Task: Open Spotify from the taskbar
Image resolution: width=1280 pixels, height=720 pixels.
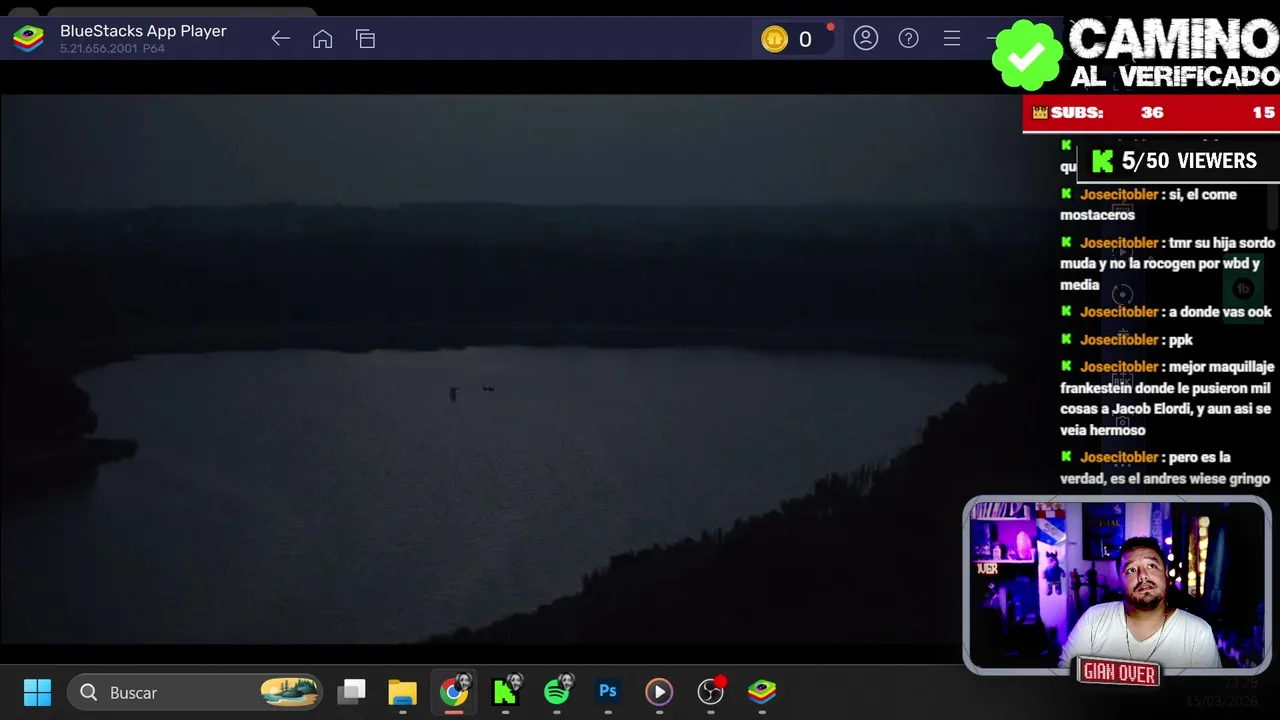Action: pos(557,692)
